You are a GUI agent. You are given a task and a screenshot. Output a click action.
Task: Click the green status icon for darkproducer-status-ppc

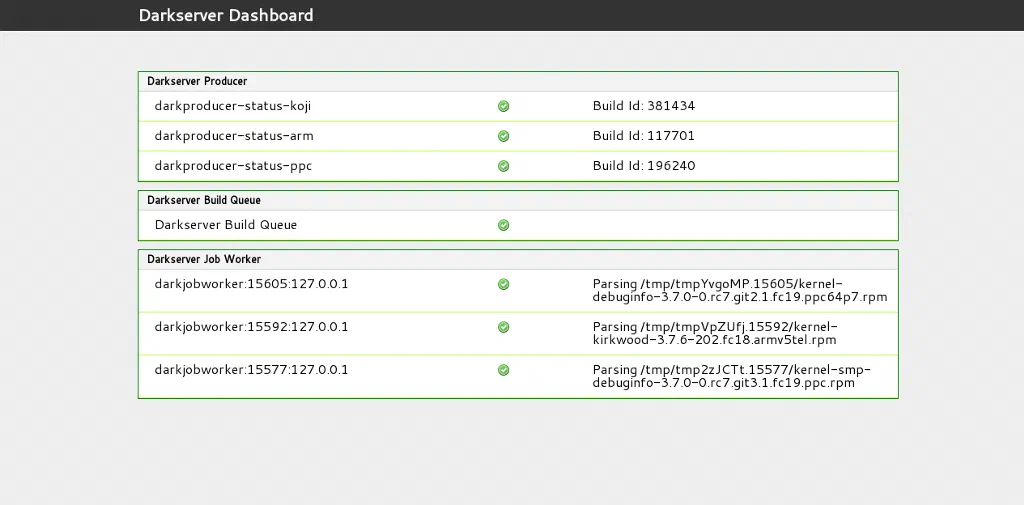tap(504, 166)
